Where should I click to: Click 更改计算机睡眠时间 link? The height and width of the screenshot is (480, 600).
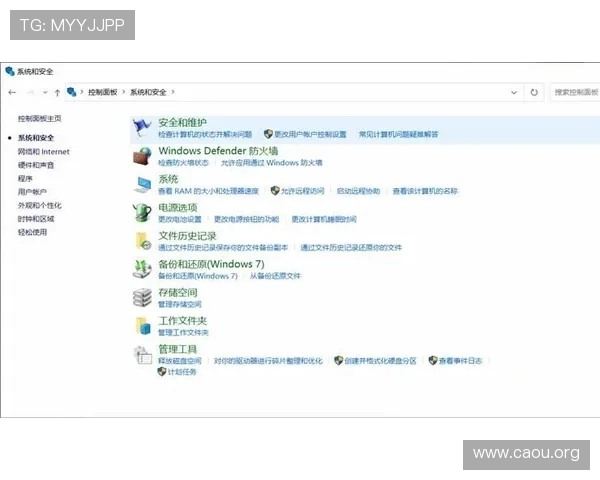click(x=324, y=219)
